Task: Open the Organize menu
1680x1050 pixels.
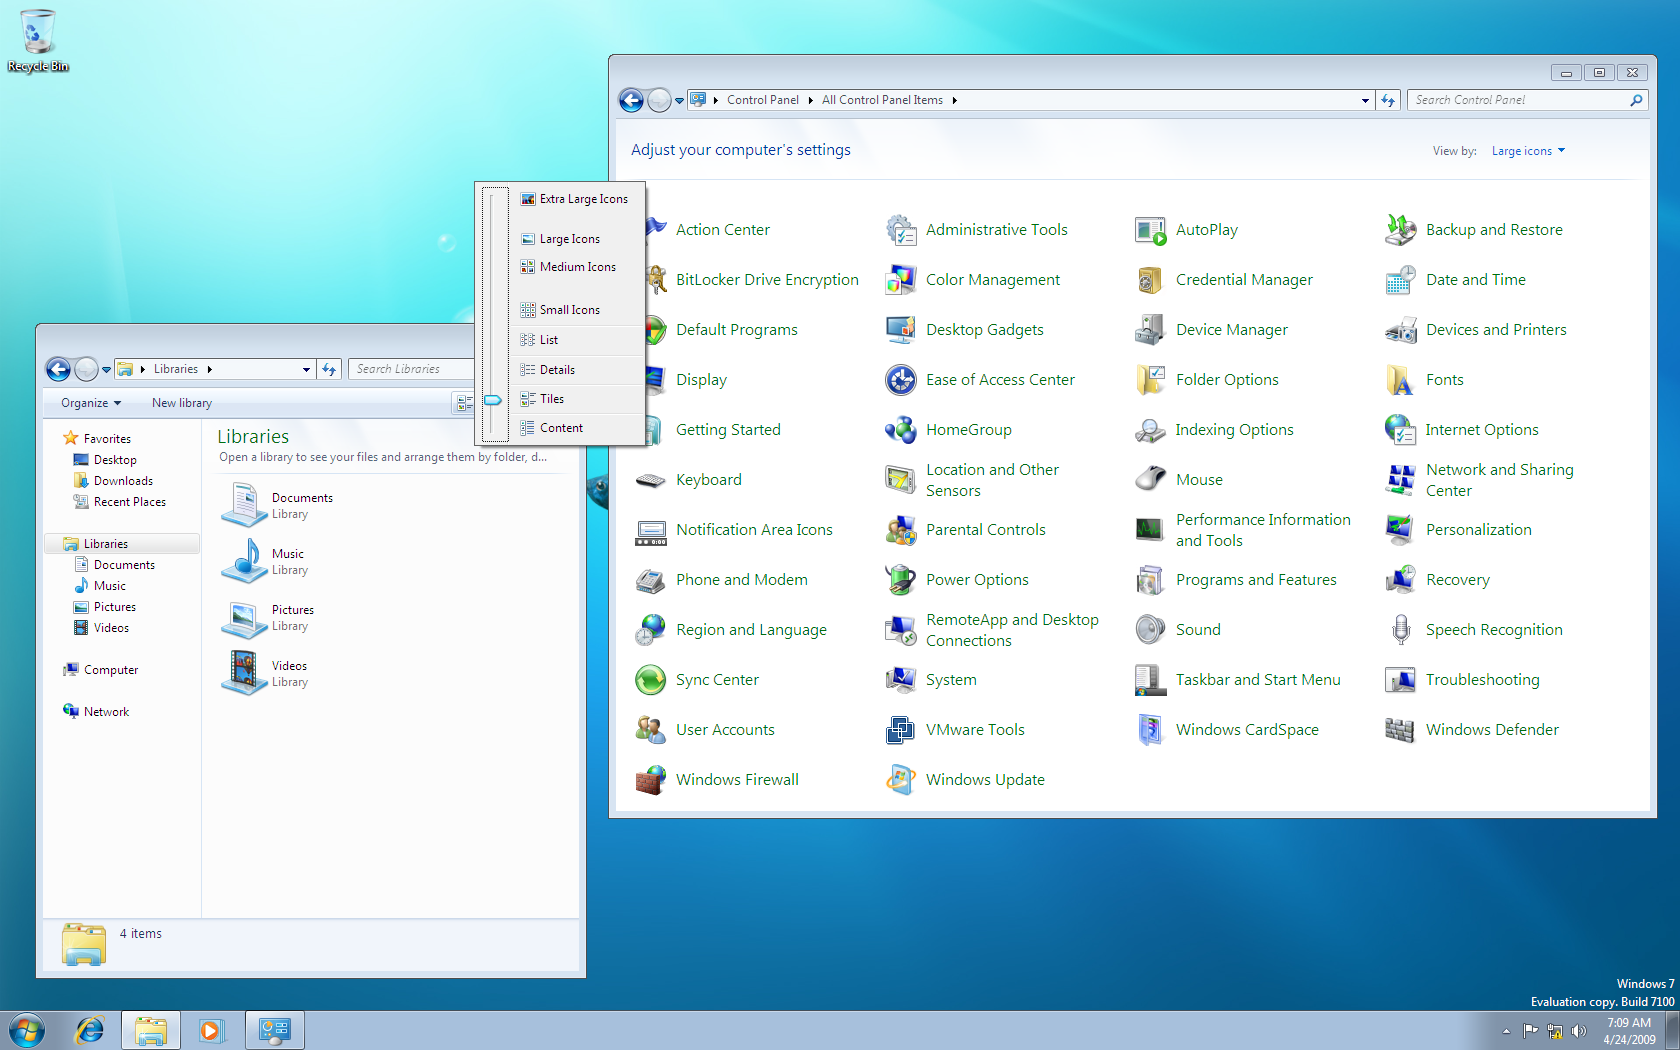Action: (x=88, y=402)
